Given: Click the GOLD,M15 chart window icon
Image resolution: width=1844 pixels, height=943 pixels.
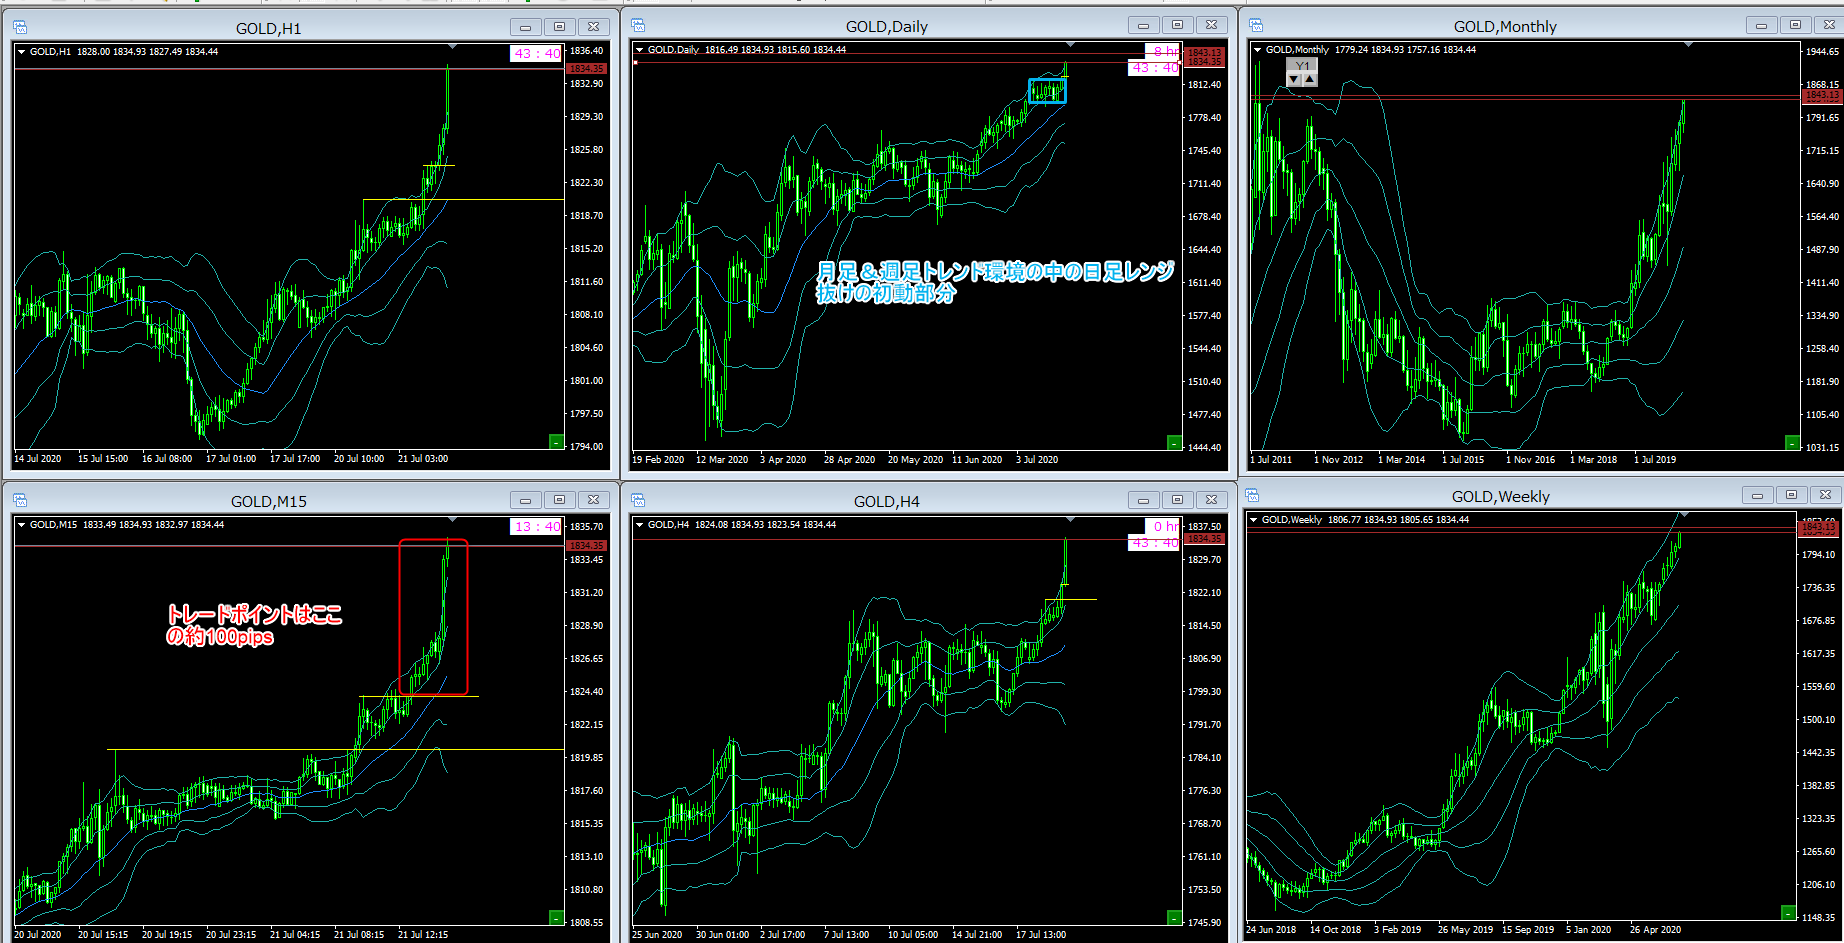Looking at the screenshot, I should (x=20, y=501).
